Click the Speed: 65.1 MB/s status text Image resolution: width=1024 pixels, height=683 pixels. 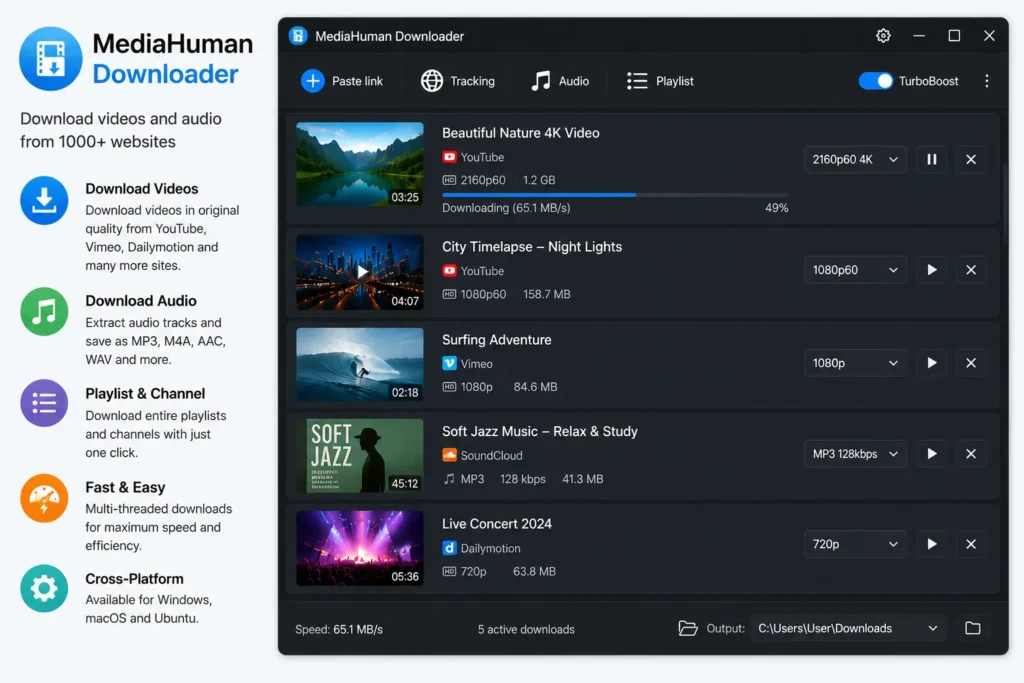coord(339,629)
